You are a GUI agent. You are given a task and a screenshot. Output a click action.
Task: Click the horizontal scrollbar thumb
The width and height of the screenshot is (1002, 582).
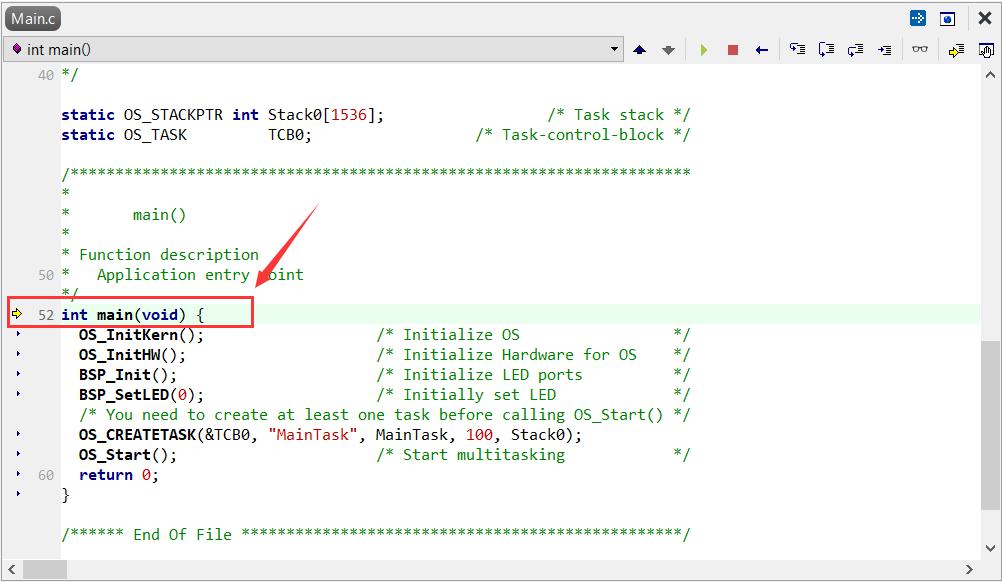point(45,569)
